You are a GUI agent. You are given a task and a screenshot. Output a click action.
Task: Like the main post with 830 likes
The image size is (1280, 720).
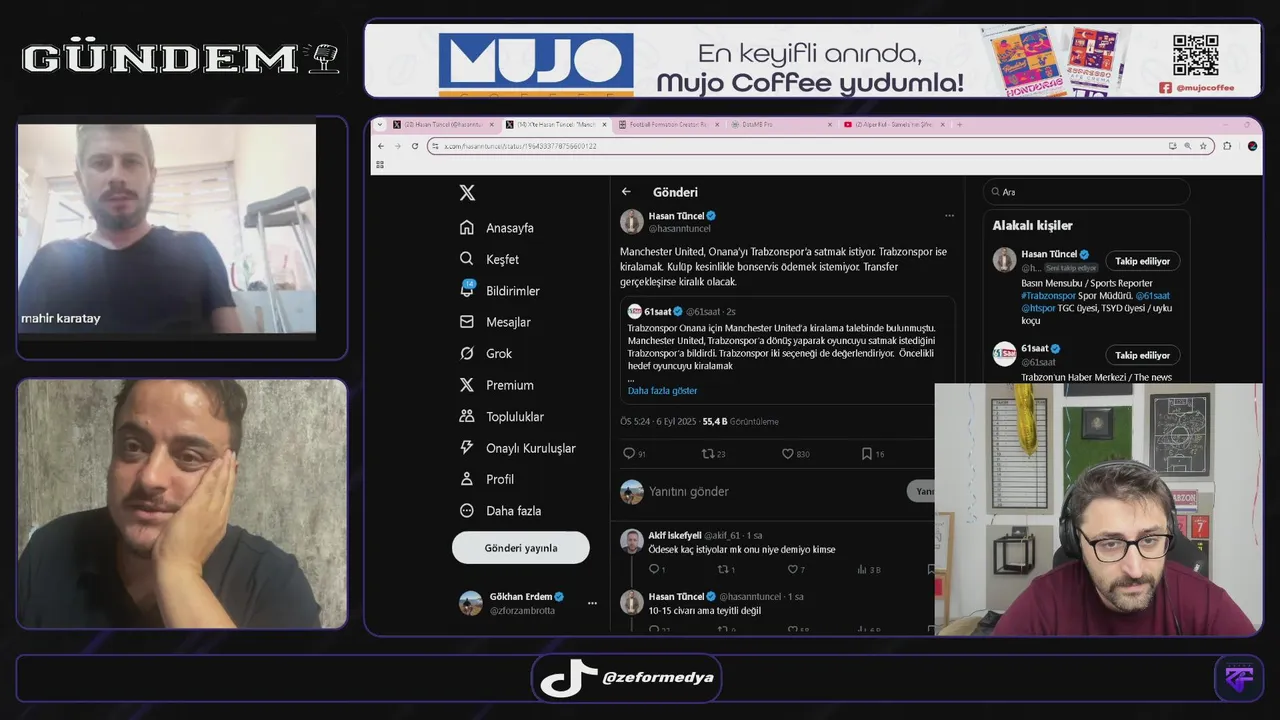coord(787,453)
